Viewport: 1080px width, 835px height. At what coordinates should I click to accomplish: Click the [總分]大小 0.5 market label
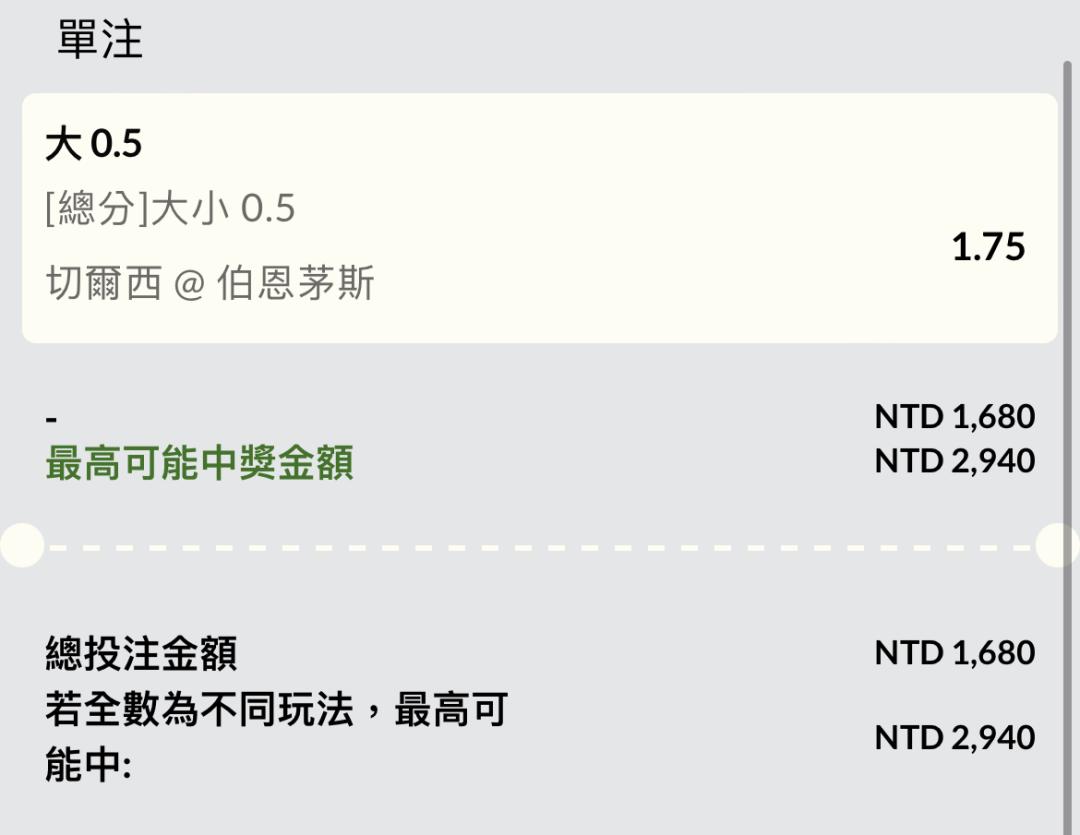170,208
